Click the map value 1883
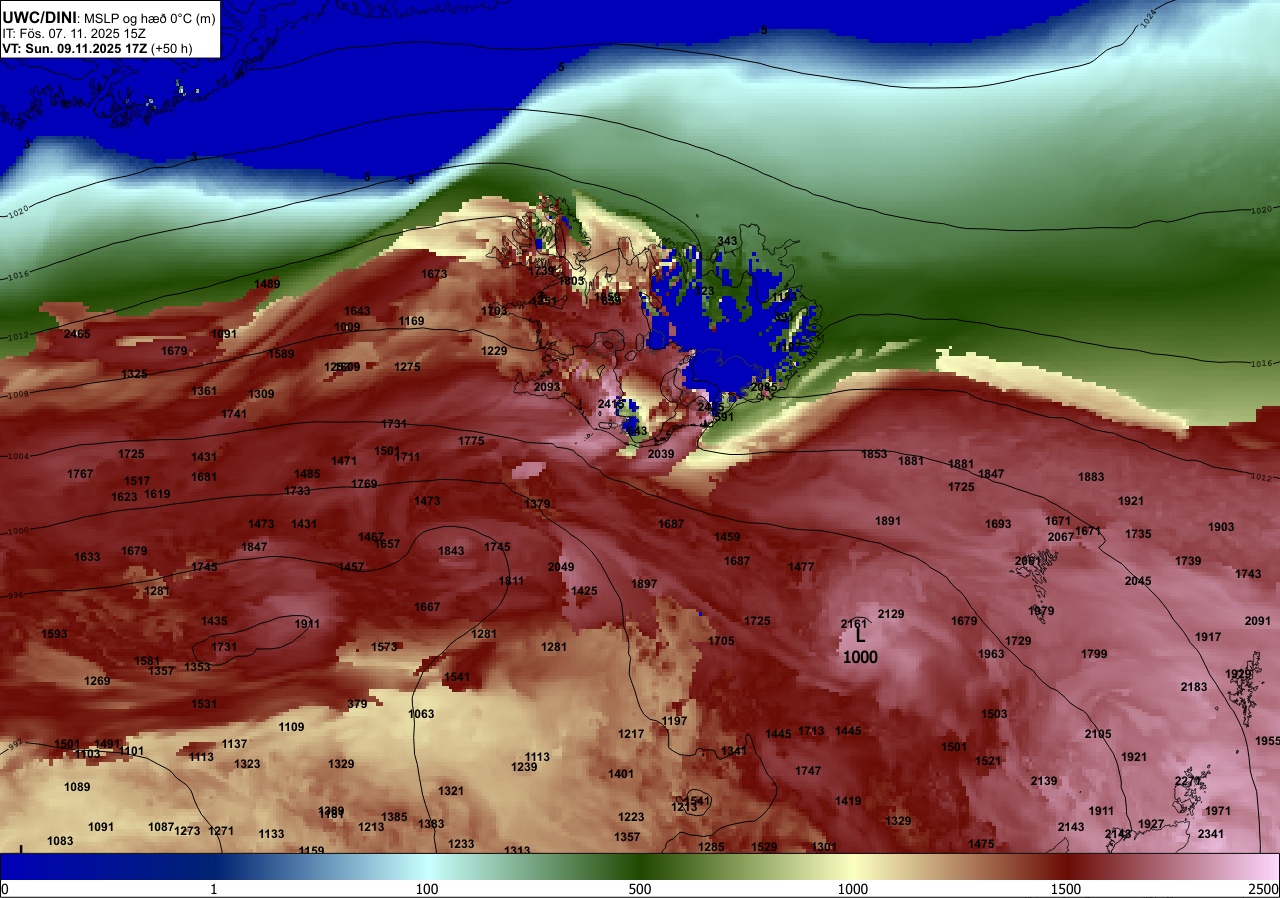 [x=1091, y=477]
